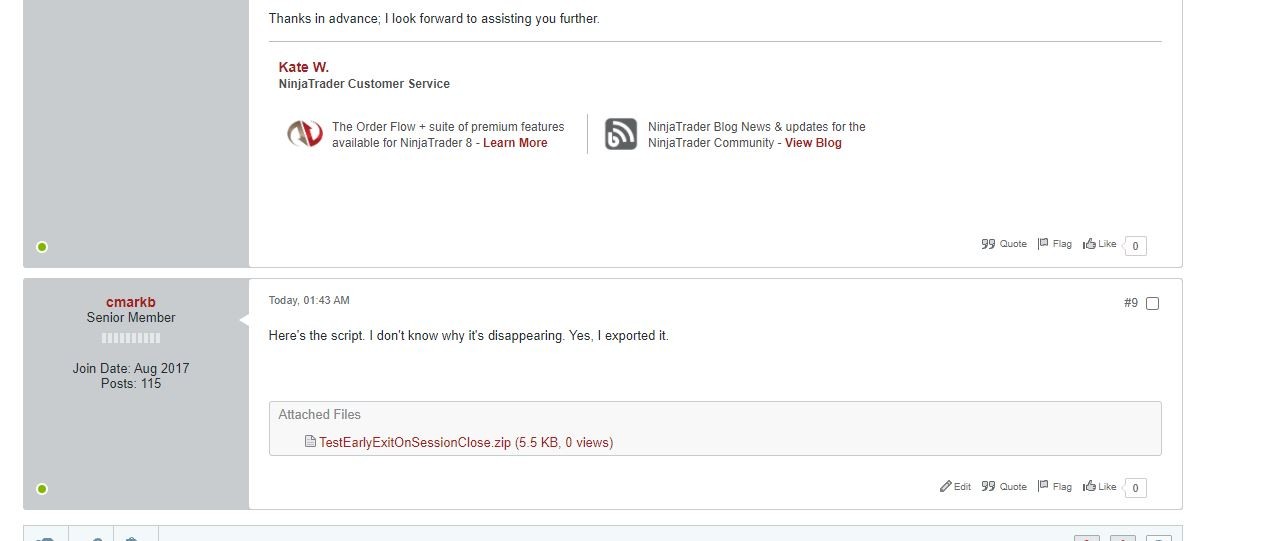
Task: Like Kate W.'s post
Action: point(1100,244)
